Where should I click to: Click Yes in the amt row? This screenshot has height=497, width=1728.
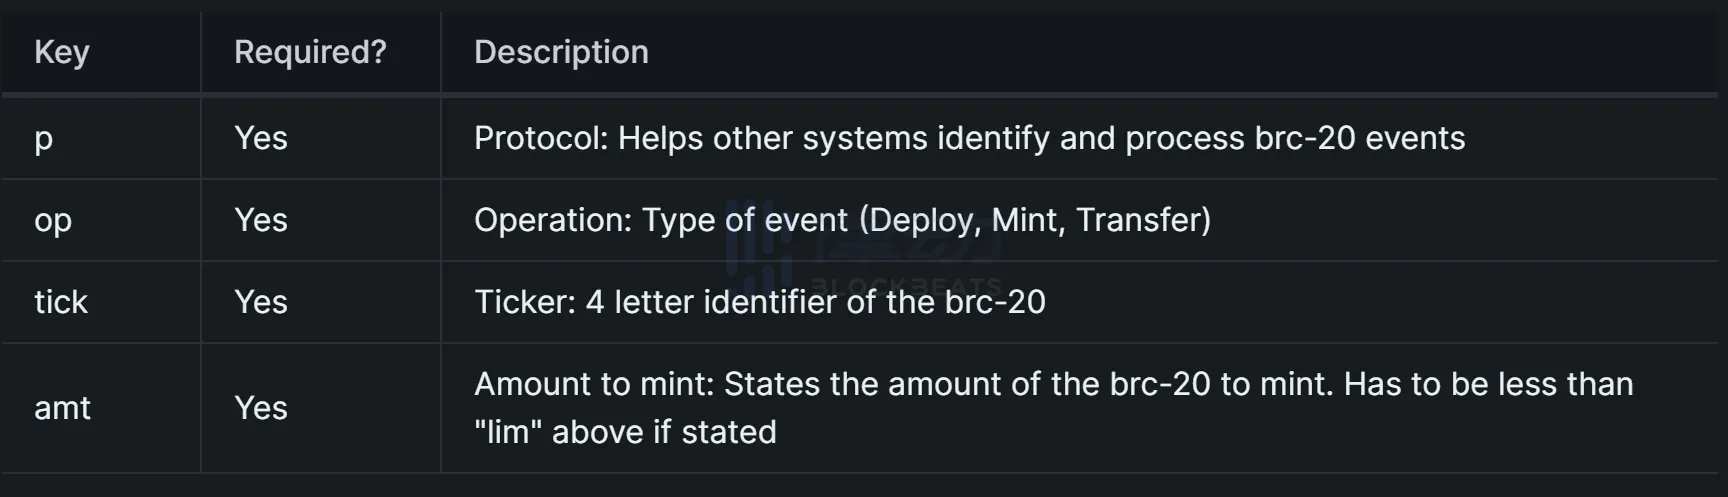(261, 408)
